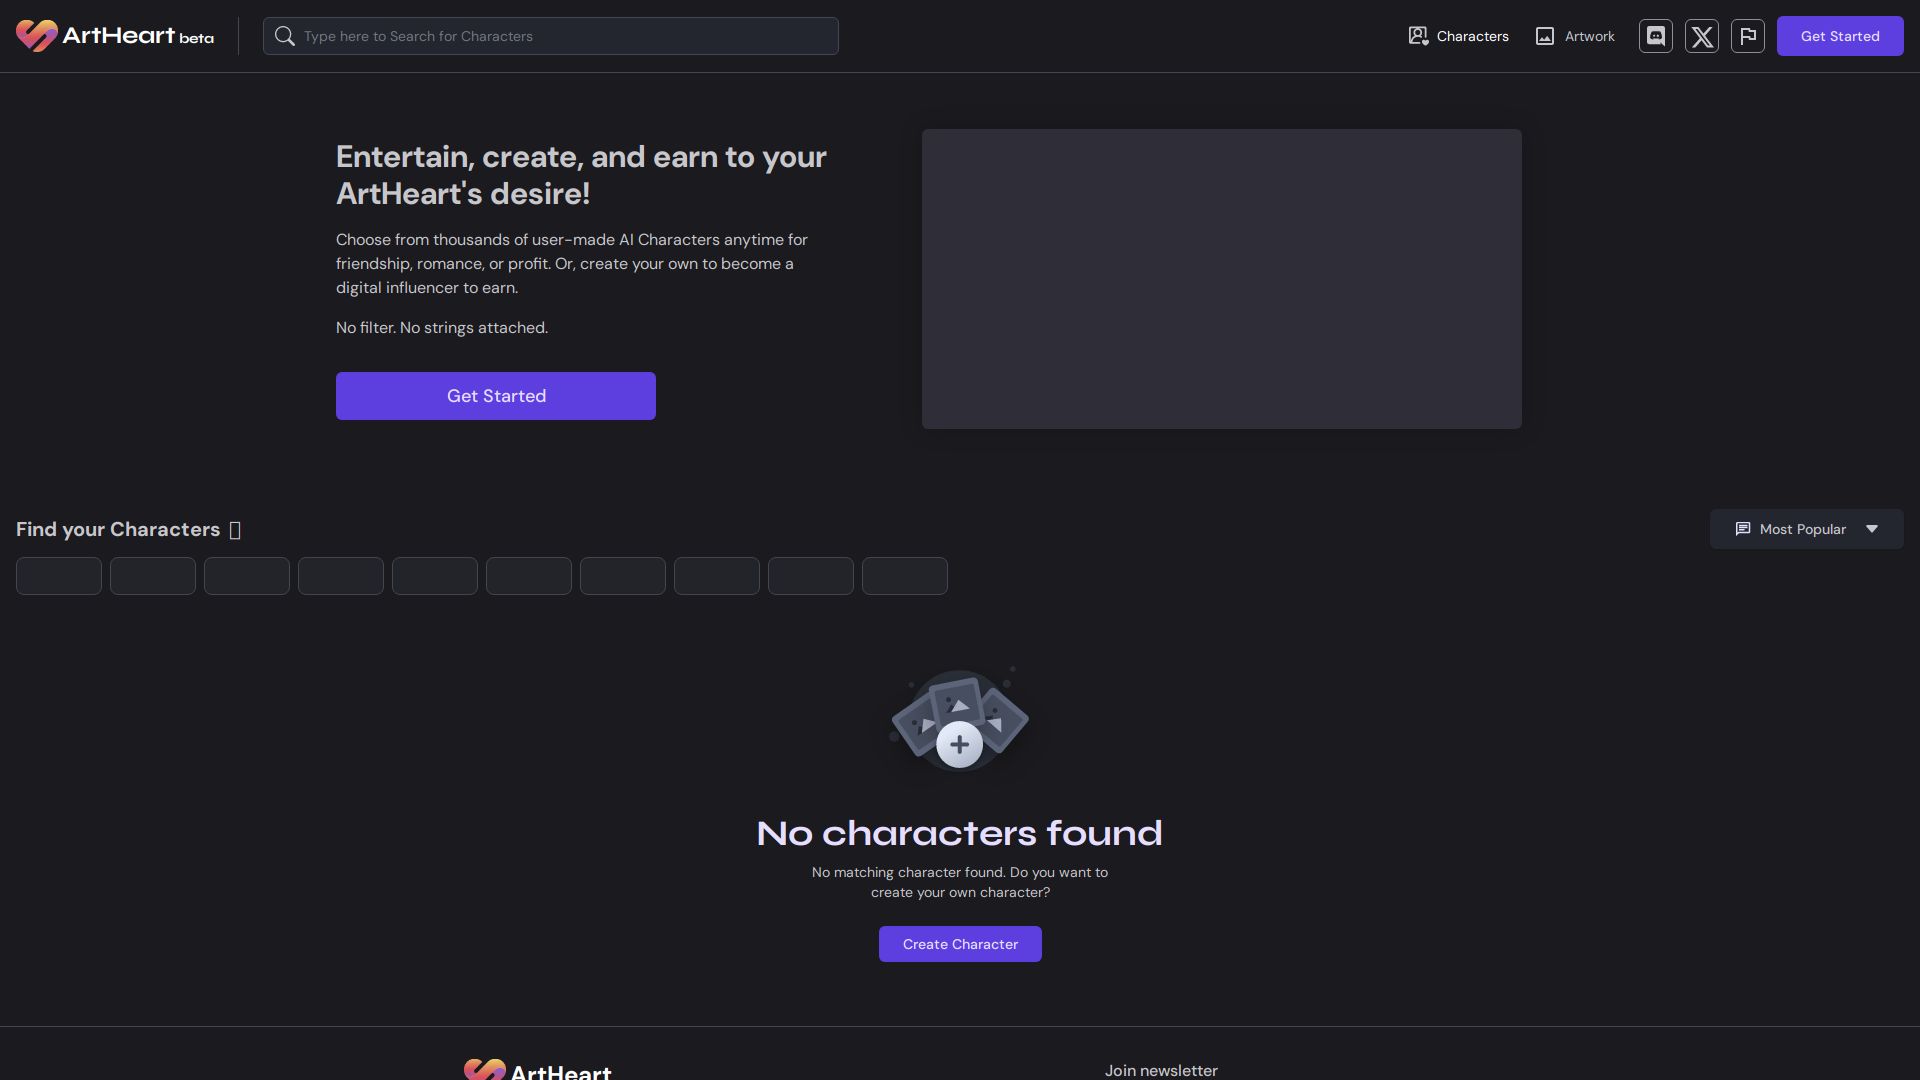1920x1080 pixels.
Task: Open the X (Twitter) icon
Action: [1702, 36]
